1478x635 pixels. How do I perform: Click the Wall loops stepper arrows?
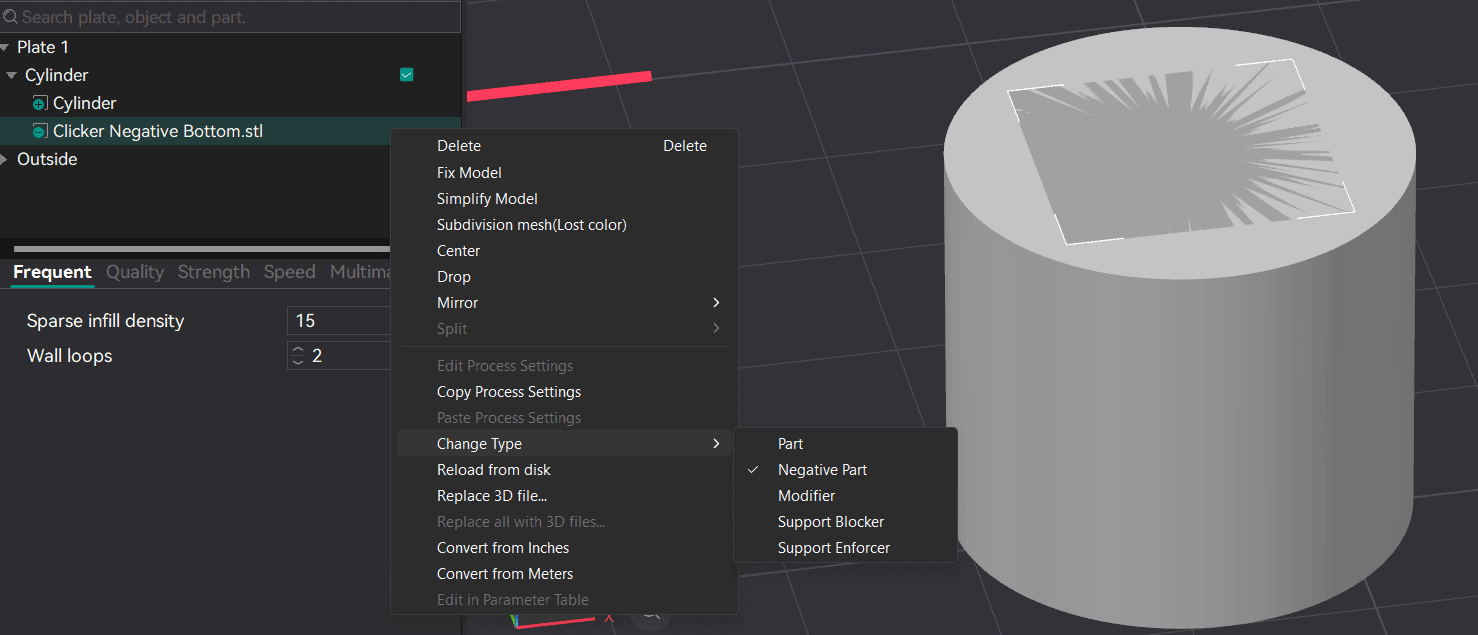click(x=297, y=356)
